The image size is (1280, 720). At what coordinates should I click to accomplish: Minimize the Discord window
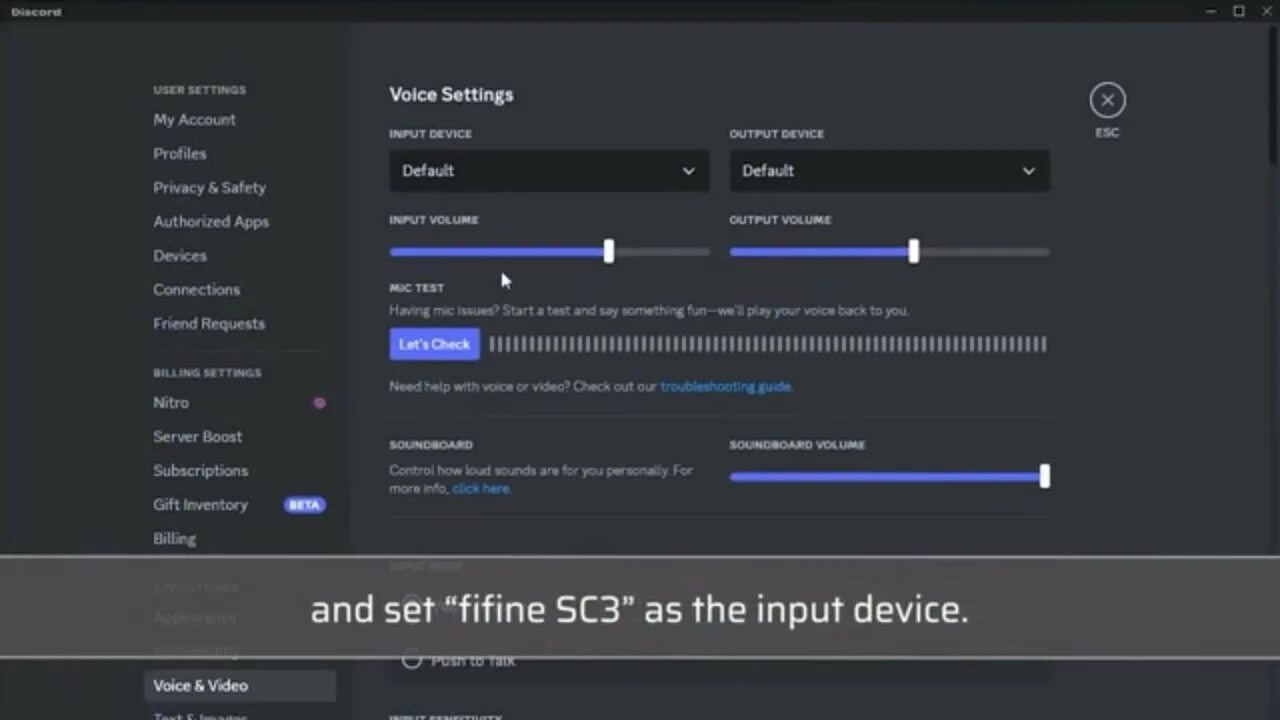(x=1212, y=11)
